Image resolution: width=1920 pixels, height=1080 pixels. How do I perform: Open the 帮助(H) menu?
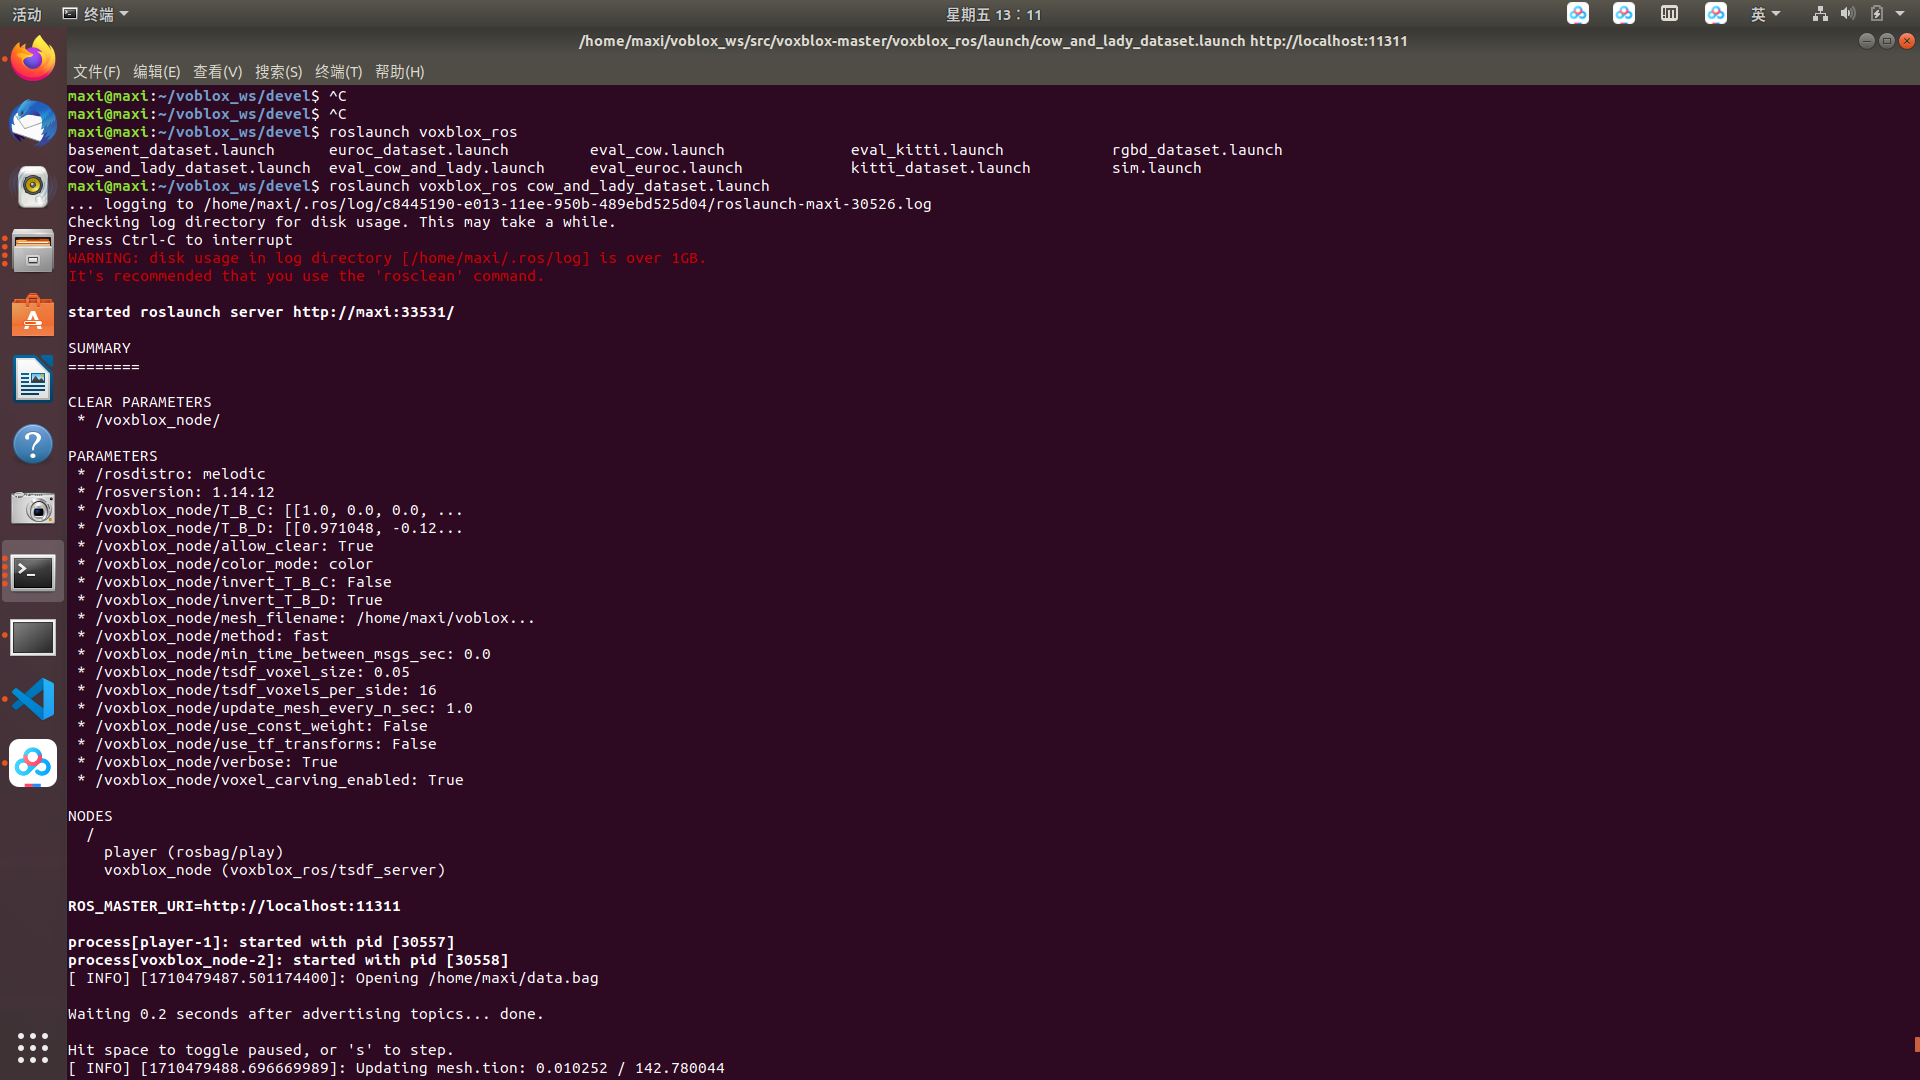point(399,72)
